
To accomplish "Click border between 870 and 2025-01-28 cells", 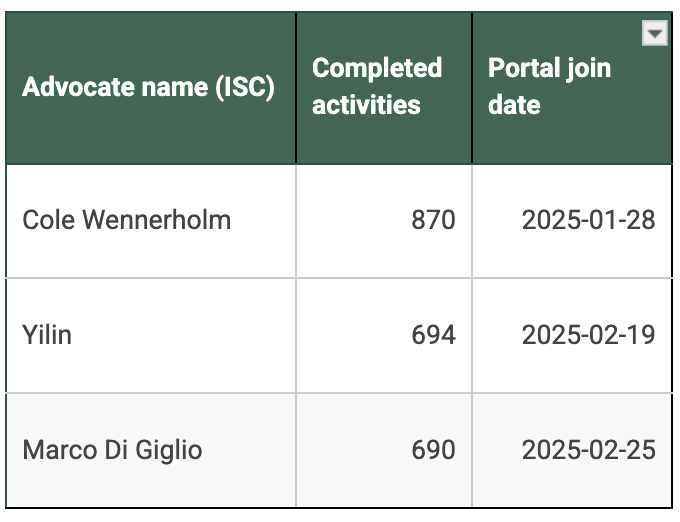I will [x=472, y=220].
